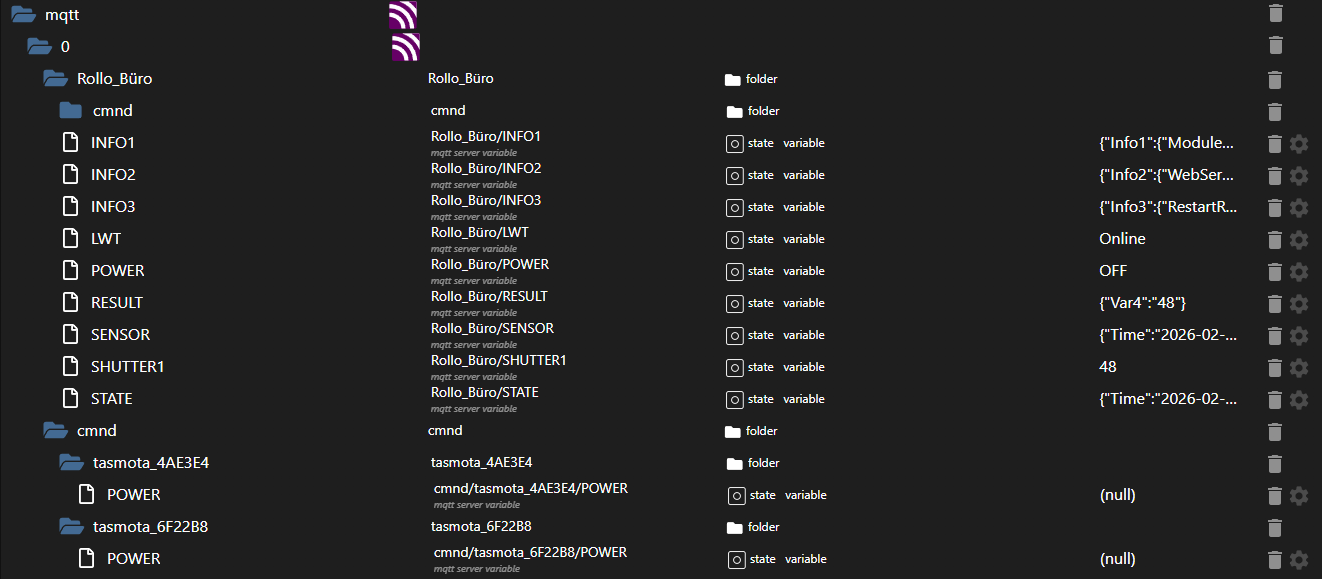This screenshot has width=1322, height=579.
Task: Click the document icon beside SENSOR
Action: tap(70, 334)
